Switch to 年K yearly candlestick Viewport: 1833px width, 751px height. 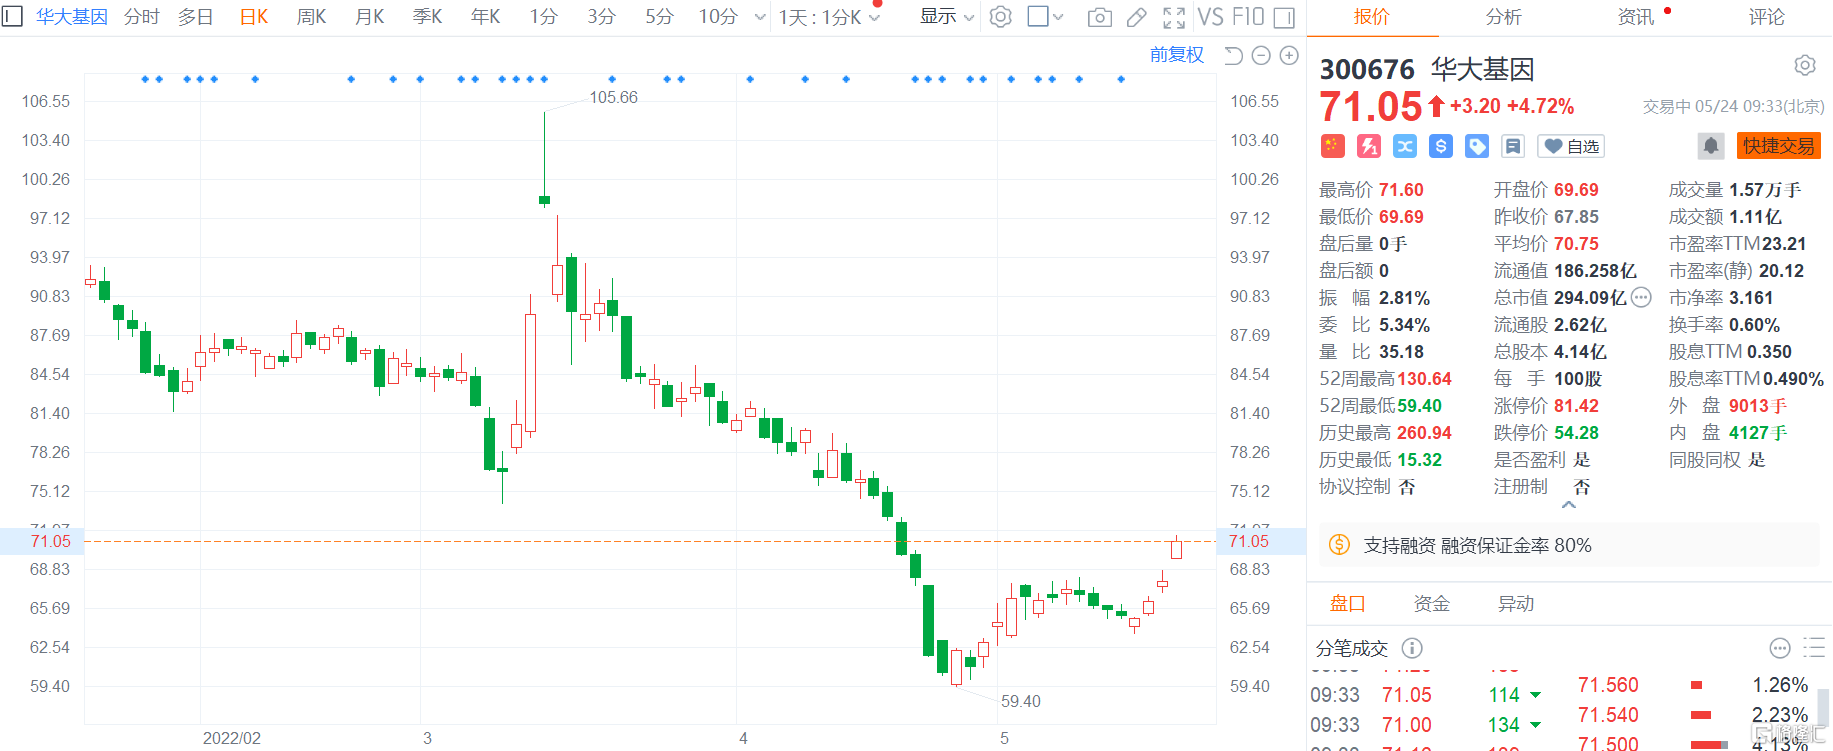pyautogui.click(x=486, y=17)
